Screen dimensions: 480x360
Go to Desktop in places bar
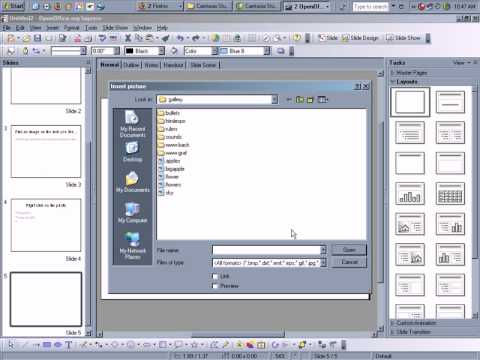[x=132, y=152]
